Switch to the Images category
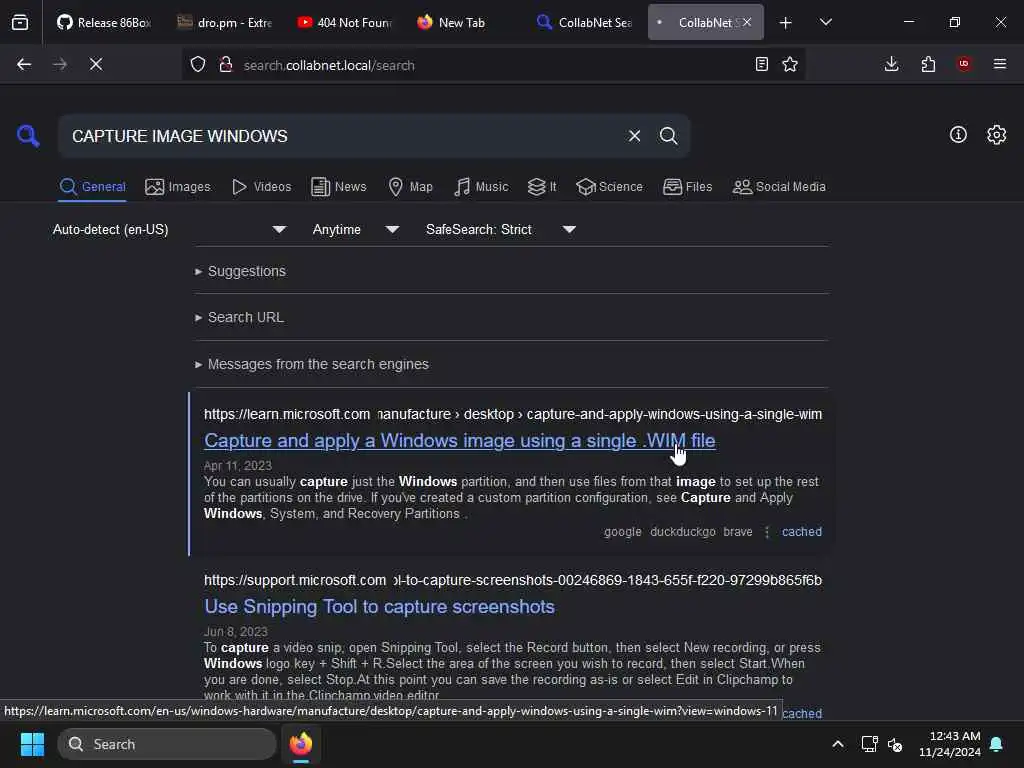Viewport: 1024px width, 768px height. pyautogui.click(x=178, y=187)
